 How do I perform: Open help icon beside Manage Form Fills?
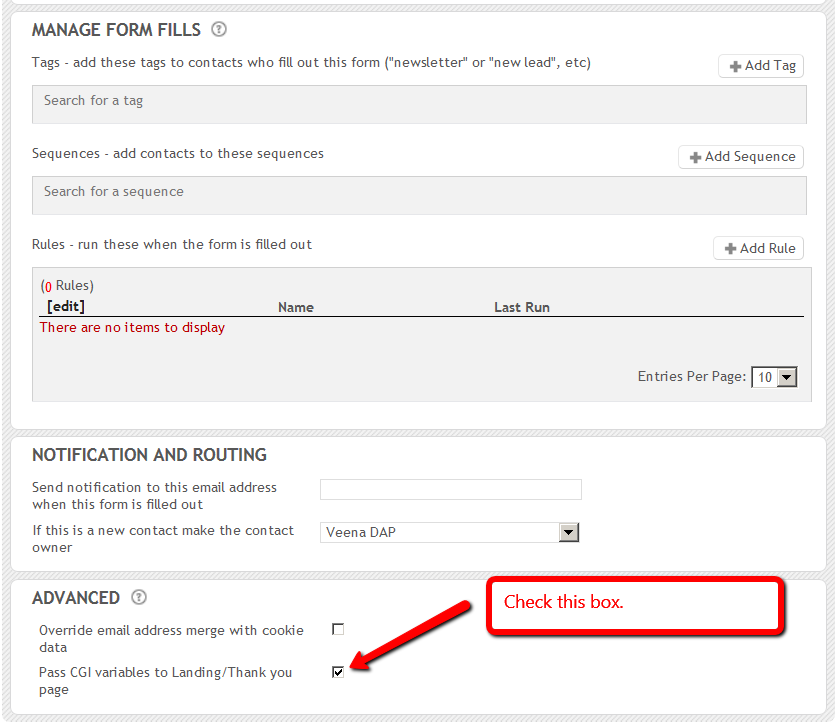[x=219, y=30]
